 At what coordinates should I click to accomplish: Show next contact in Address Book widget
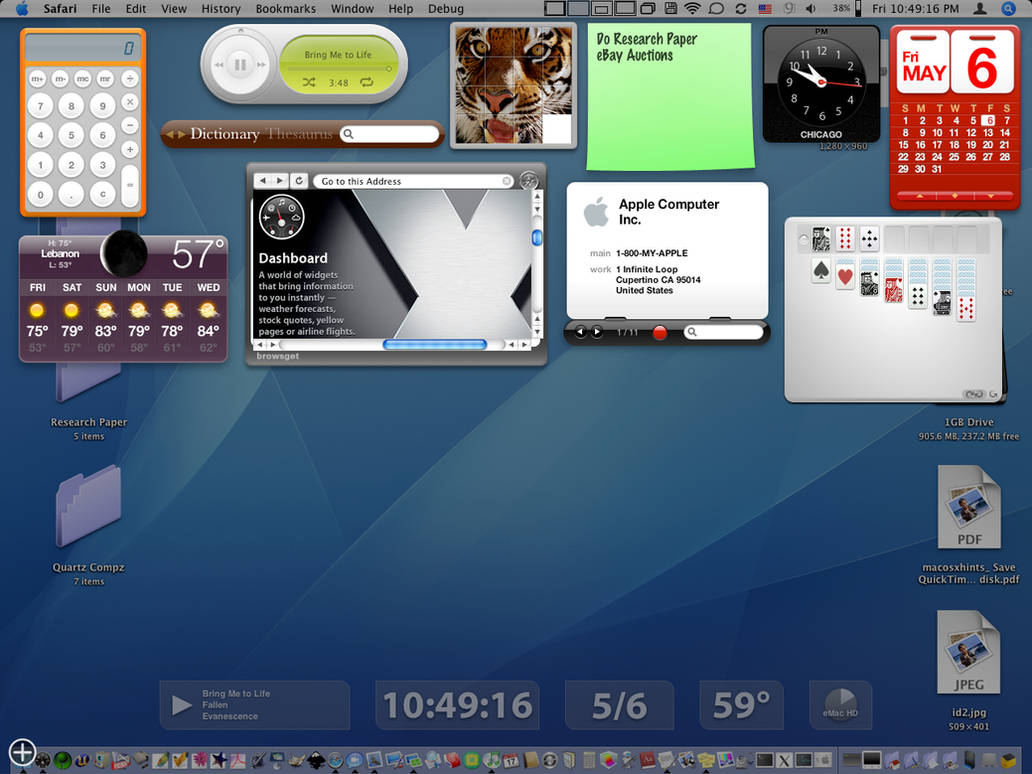(596, 332)
